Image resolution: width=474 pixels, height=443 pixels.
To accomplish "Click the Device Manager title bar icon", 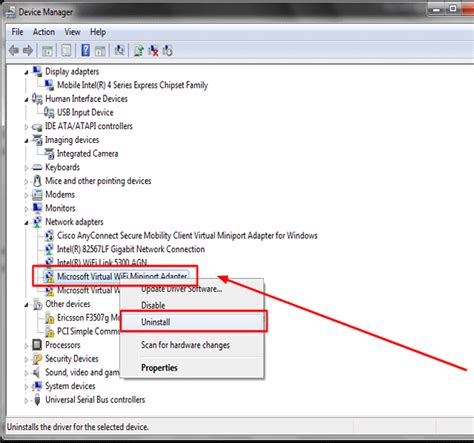I will coord(11,12).
